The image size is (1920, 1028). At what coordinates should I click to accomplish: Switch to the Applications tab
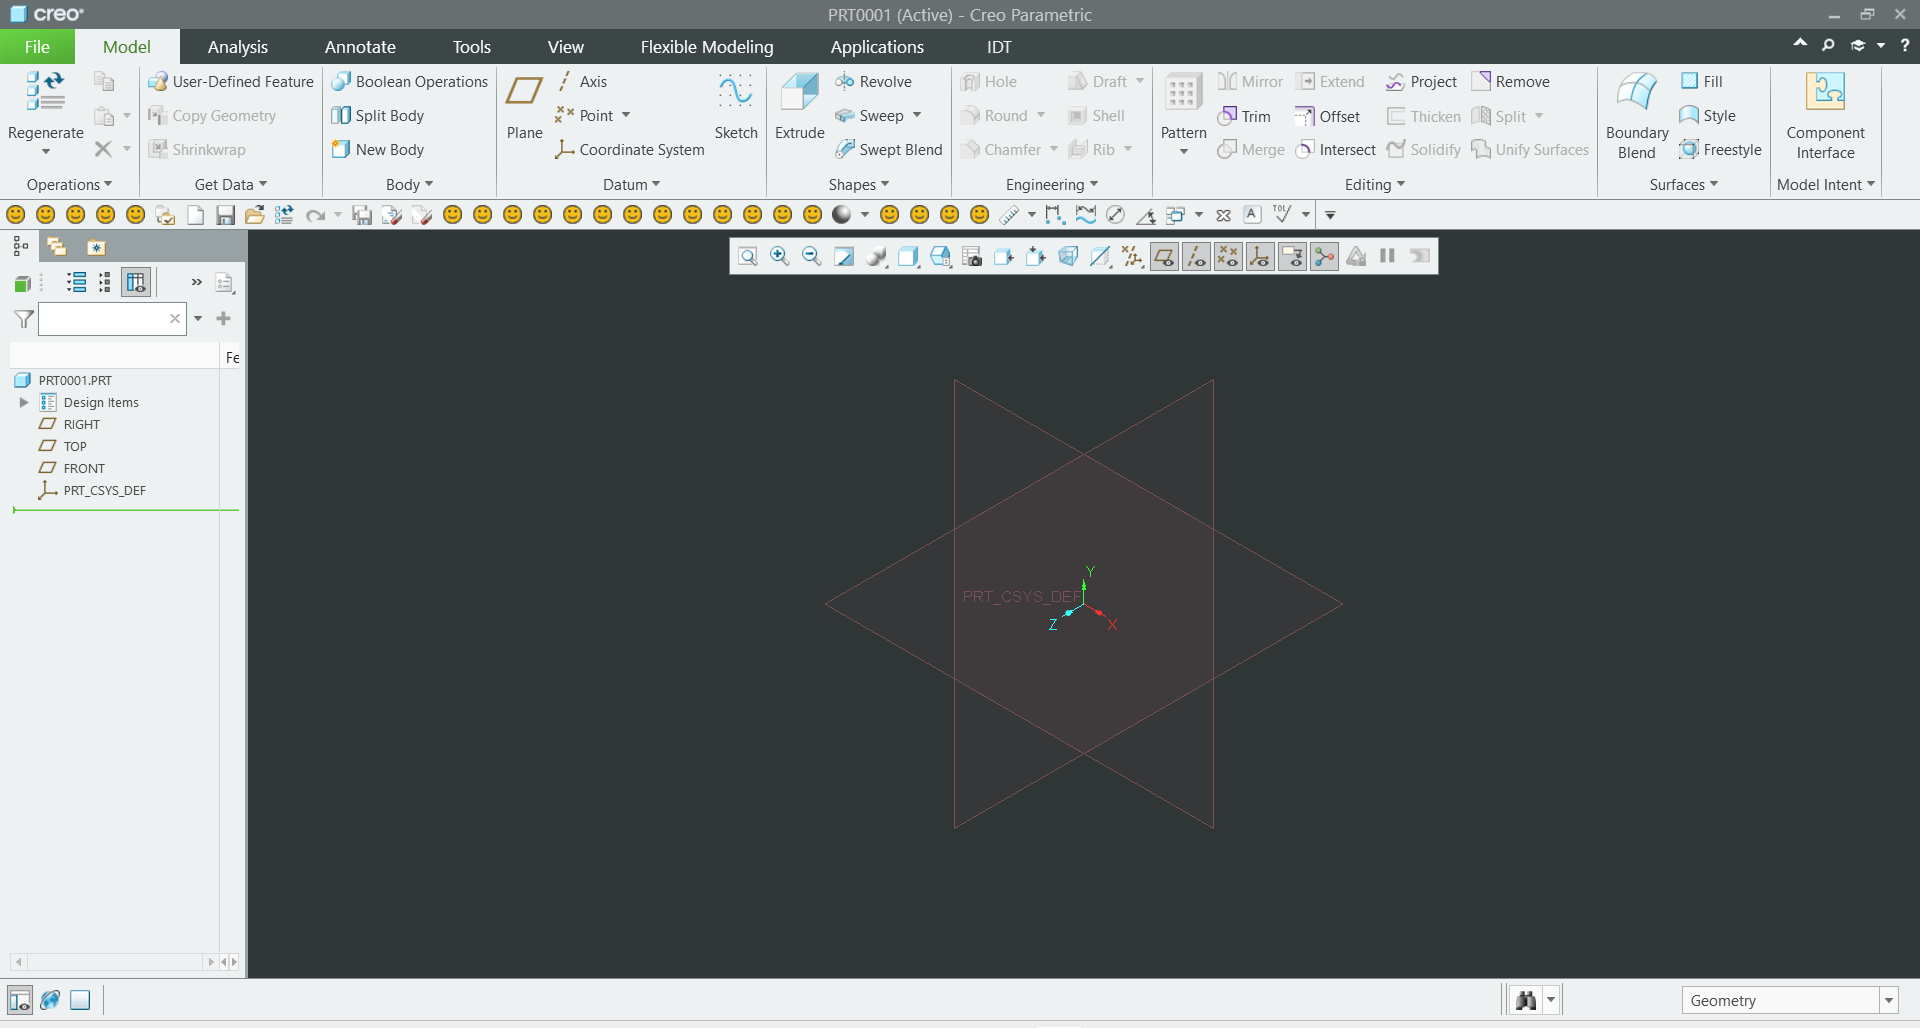pos(877,47)
